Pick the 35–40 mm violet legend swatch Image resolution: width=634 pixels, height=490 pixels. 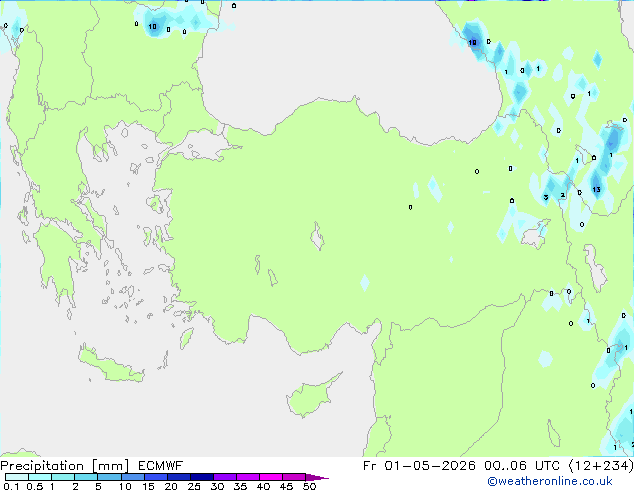(x=247, y=477)
